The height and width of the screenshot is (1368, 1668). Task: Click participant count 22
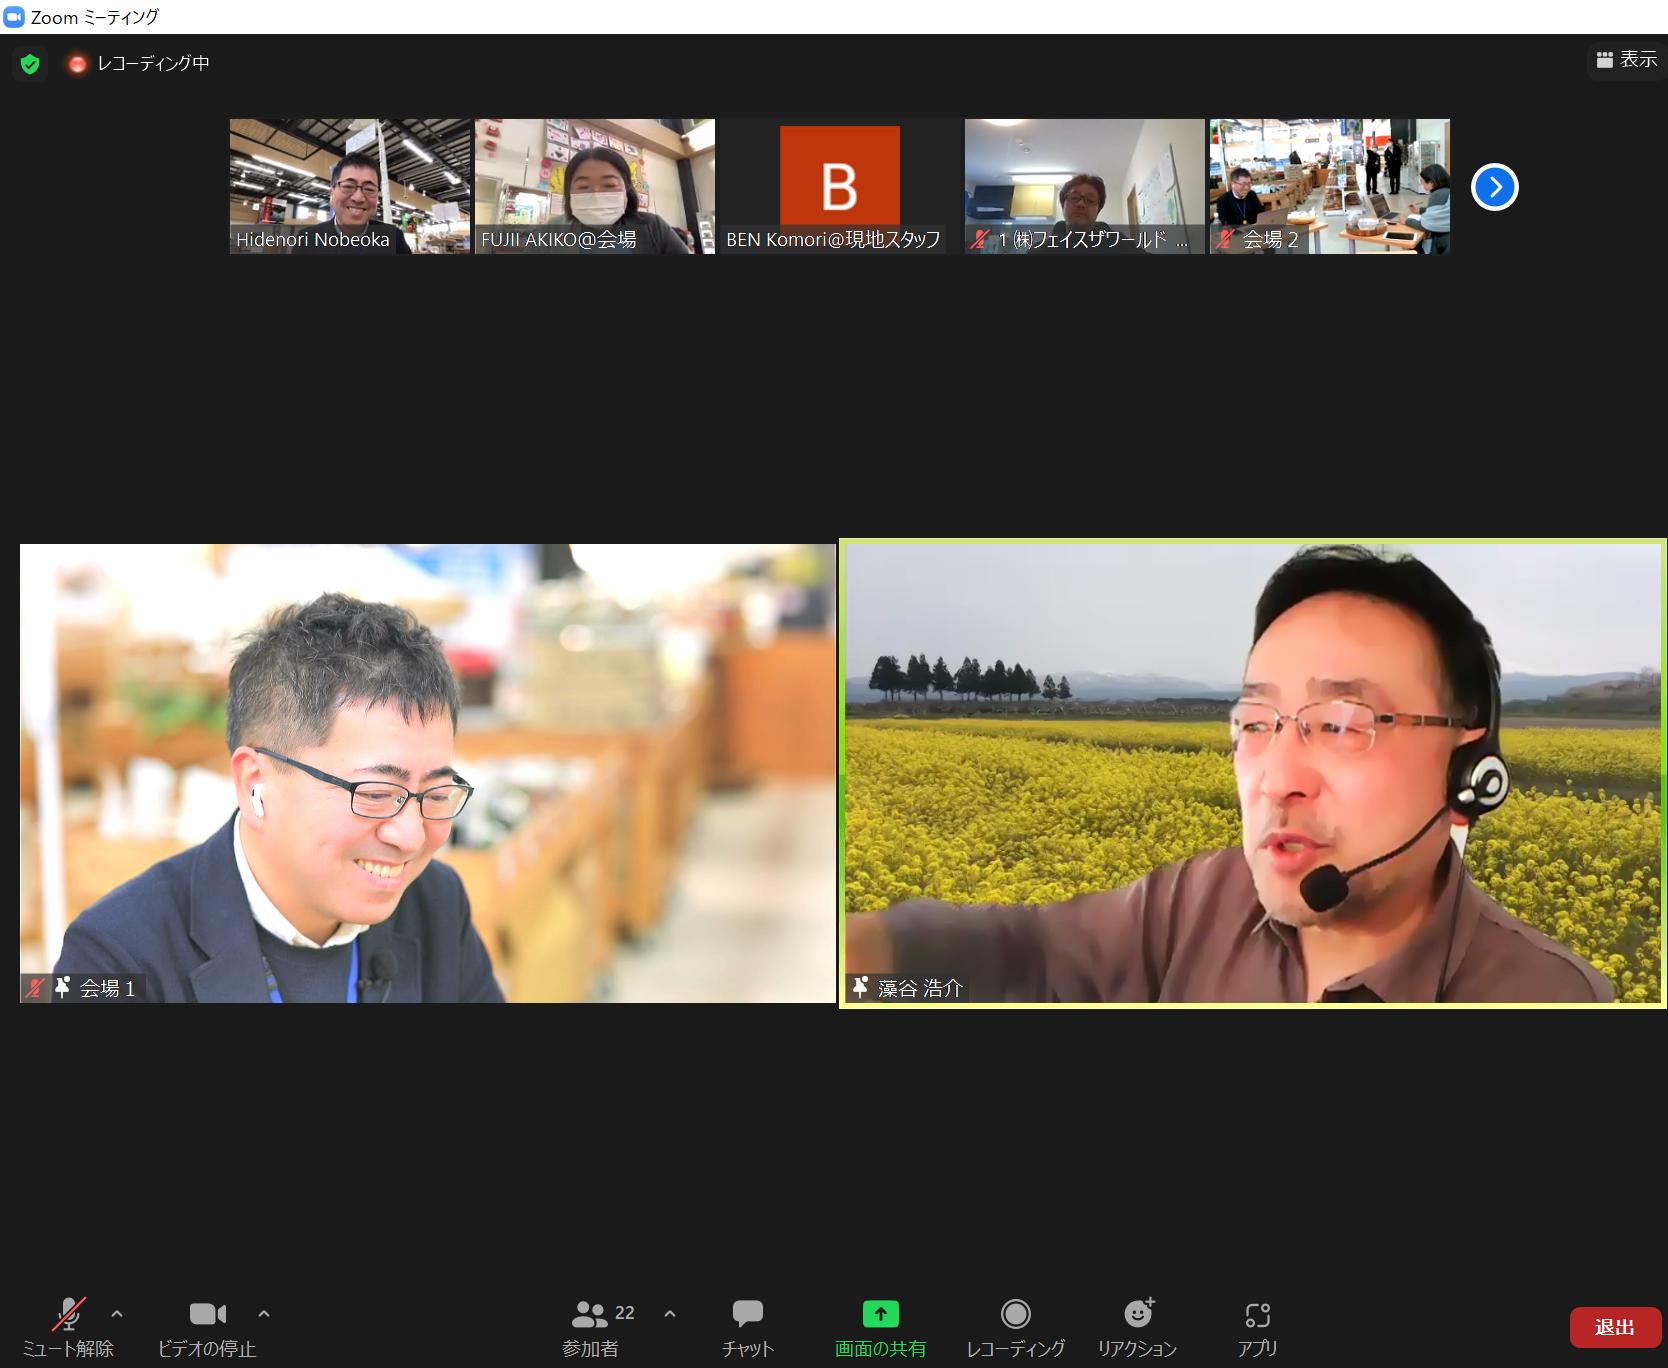625,1313
